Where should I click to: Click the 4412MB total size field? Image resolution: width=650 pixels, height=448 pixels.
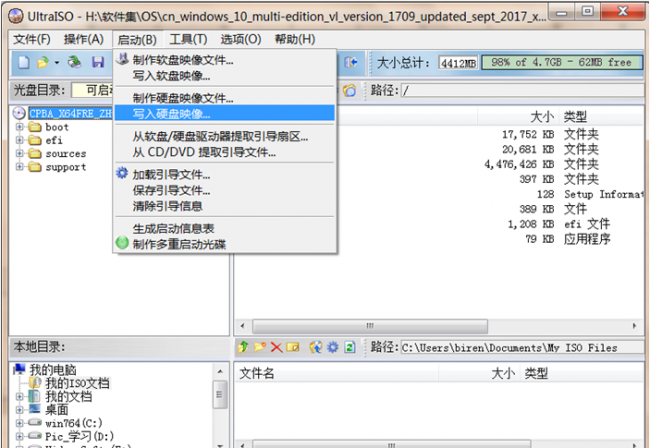pyautogui.click(x=458, y=63)
